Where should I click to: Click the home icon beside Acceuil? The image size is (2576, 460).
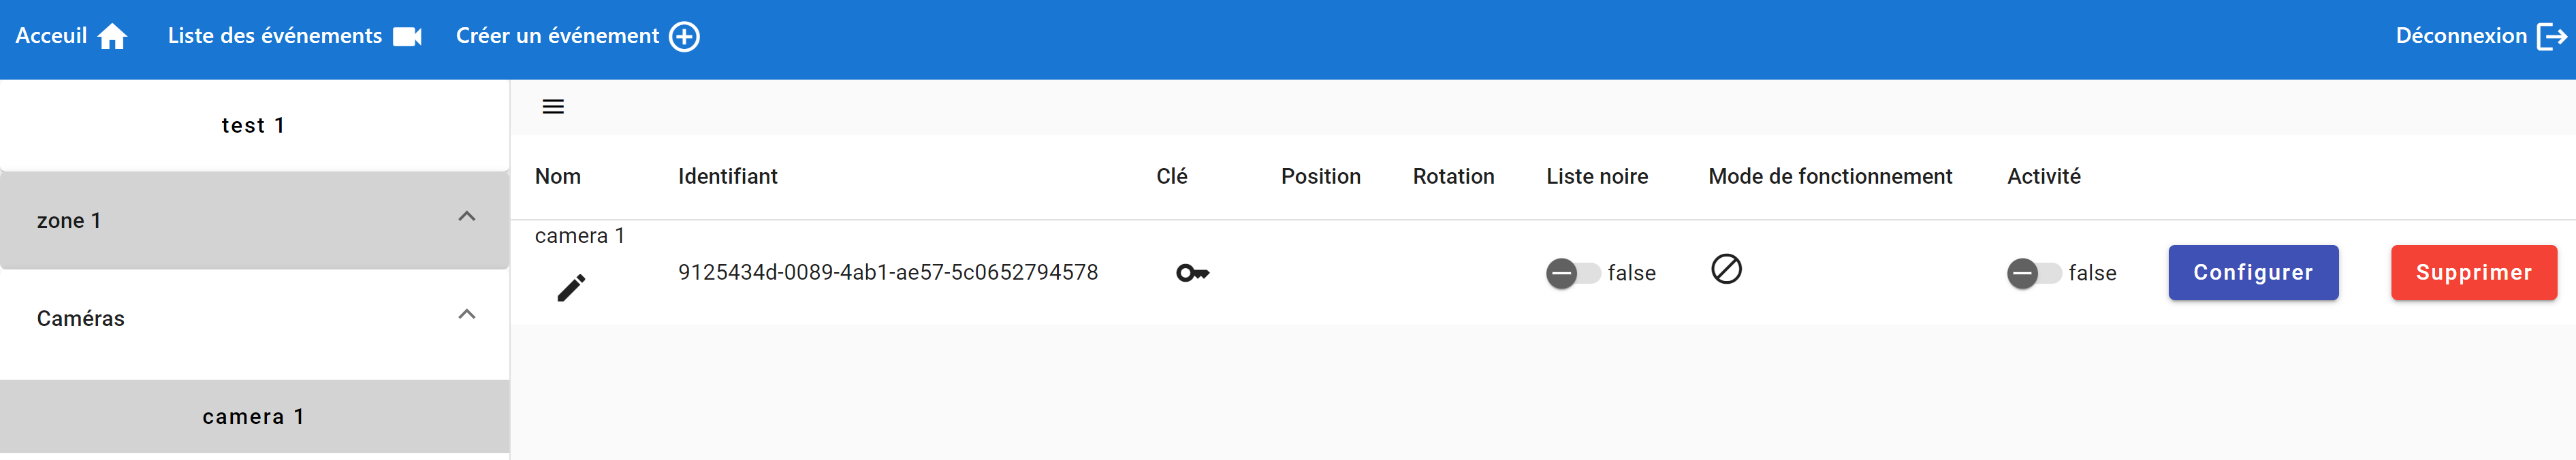coord(113,37)
